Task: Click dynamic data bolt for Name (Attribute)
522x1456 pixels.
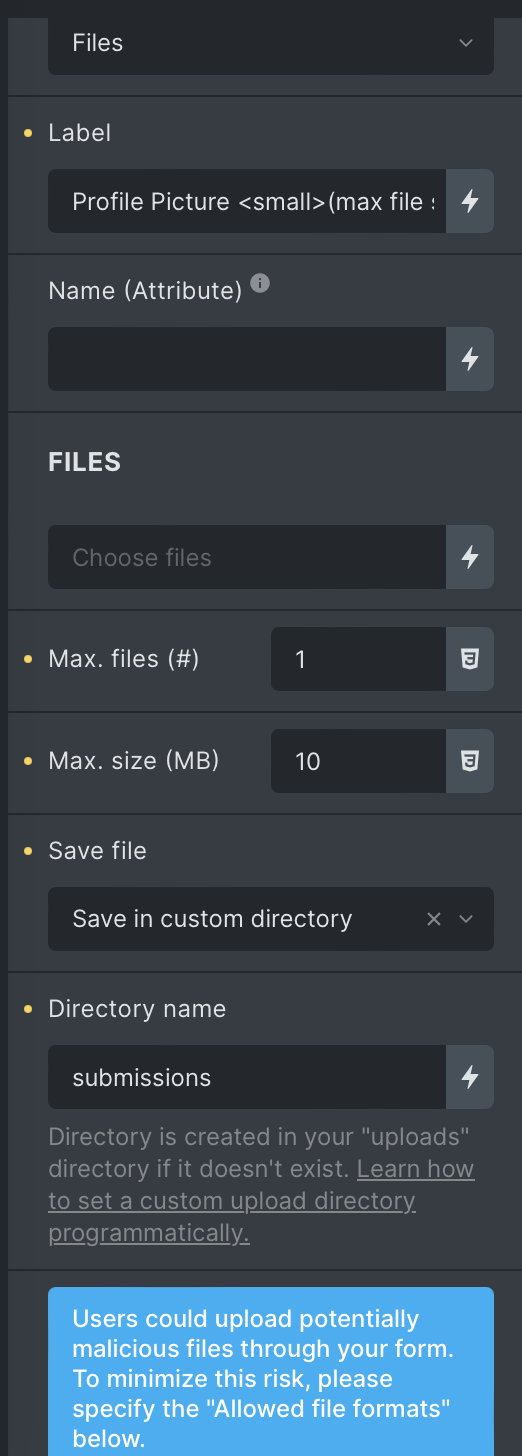Action: 470,359
